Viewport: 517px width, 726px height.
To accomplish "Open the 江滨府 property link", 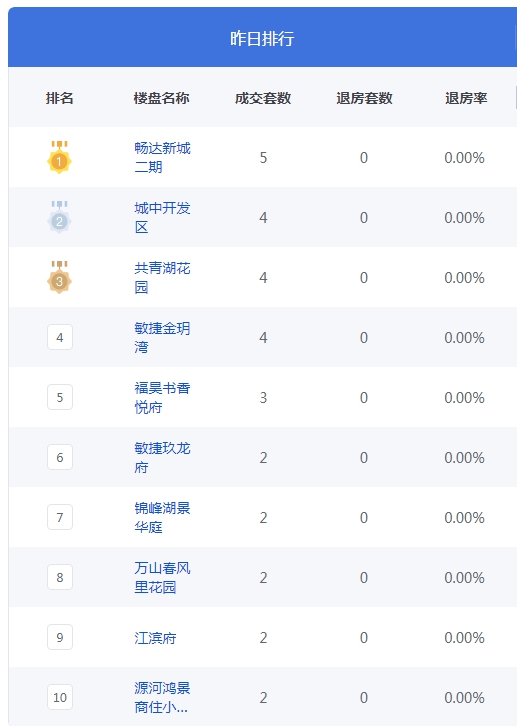I will pyautogui.click(x=155, y=638).
